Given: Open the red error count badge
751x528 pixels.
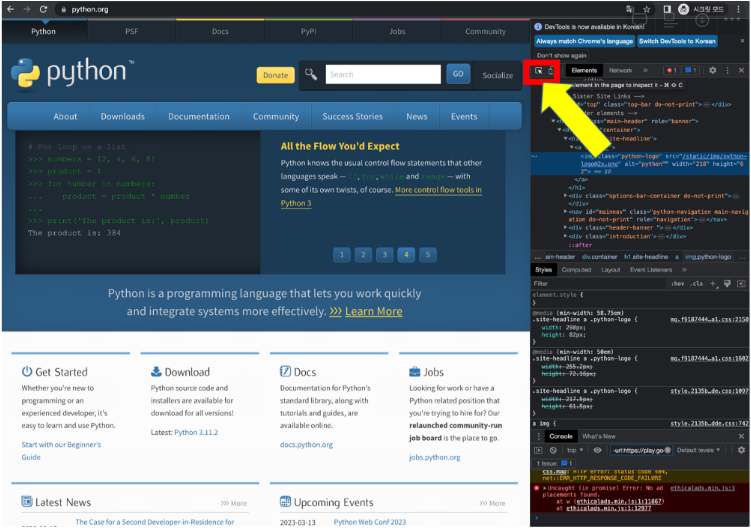Looking at the screenshot, I should pyautogui.click(x=672, y=70).
